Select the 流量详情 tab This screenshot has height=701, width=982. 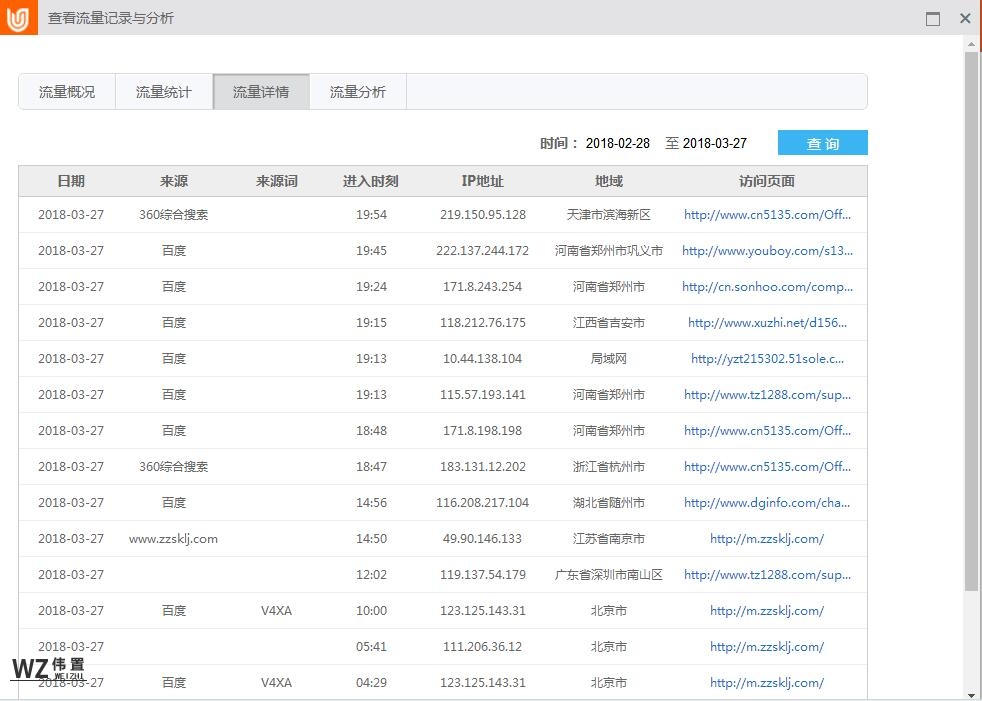click(260, 91)
